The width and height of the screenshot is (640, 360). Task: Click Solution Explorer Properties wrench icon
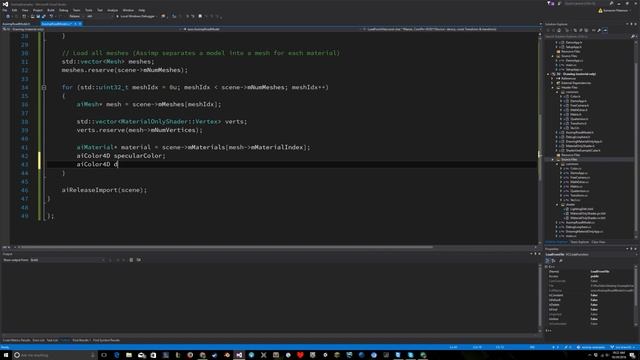point(598,30)
